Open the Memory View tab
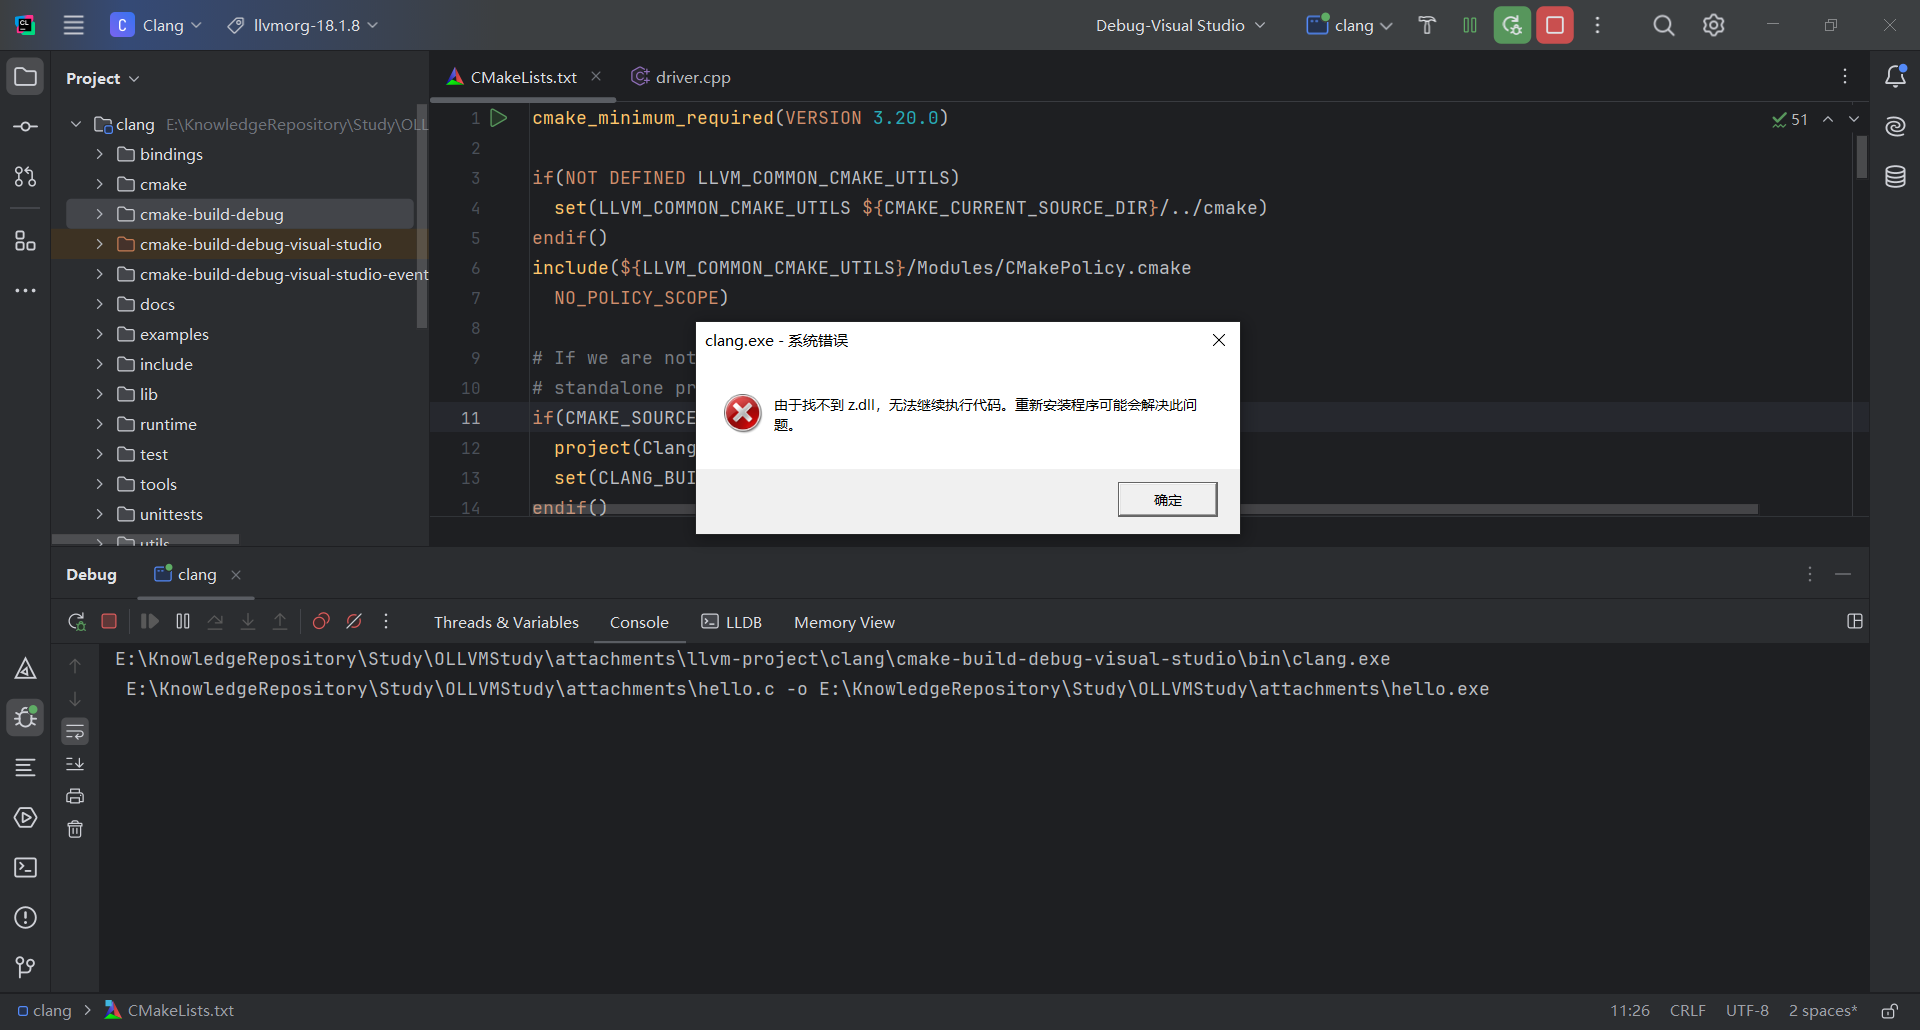Screen dimensions: 1920x1030 tap(844, 622)
